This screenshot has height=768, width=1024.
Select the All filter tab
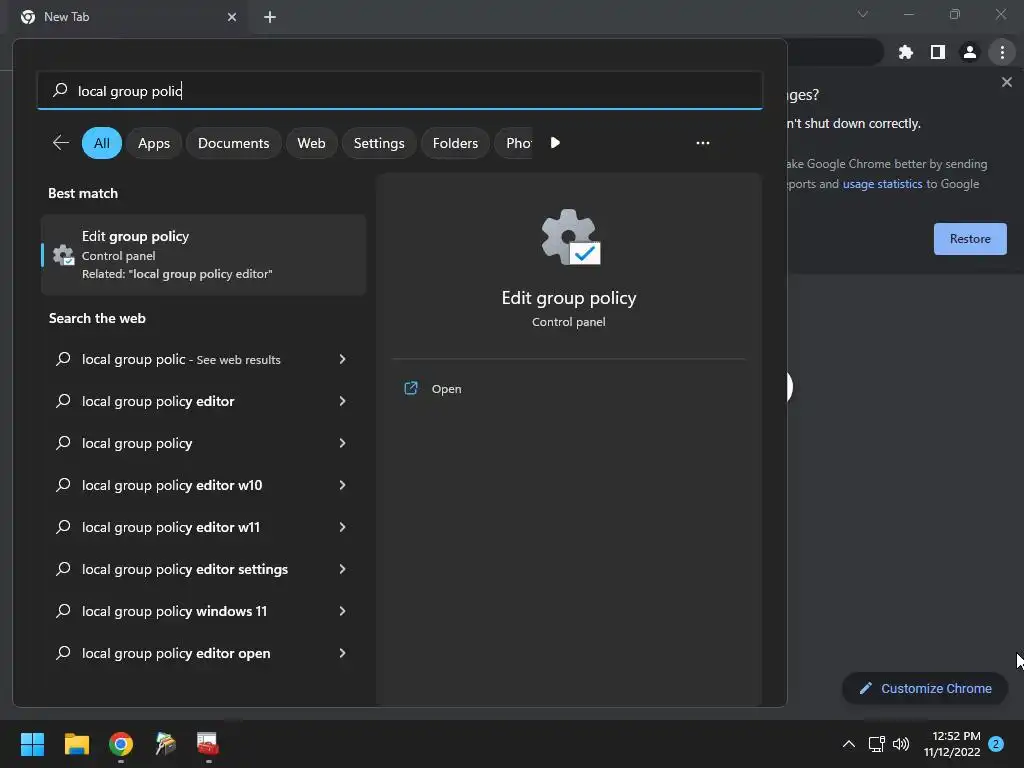[x=102, y=143]
